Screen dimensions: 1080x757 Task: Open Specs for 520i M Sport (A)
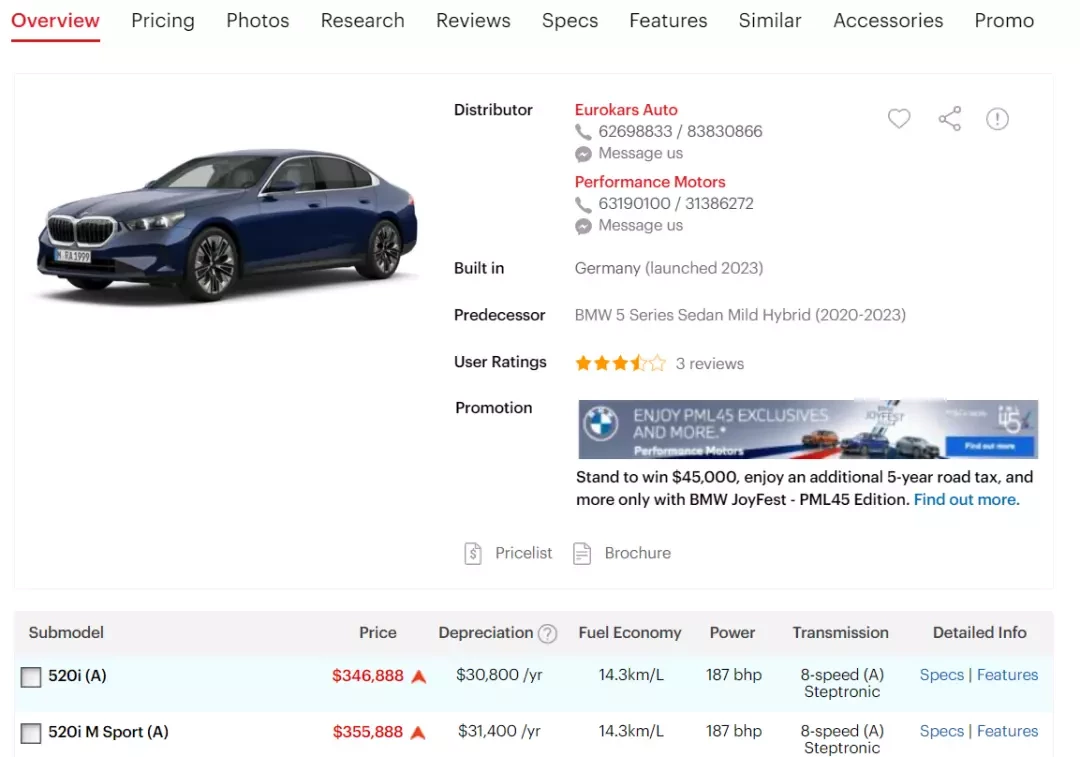coord(942,731)
